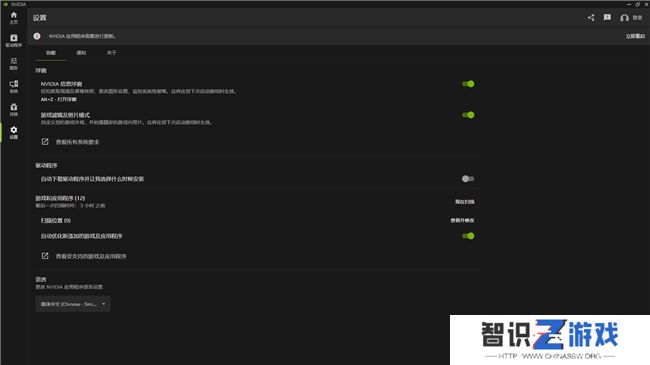
Task: Select the Settings gear in sidebar
Action: 14,132
